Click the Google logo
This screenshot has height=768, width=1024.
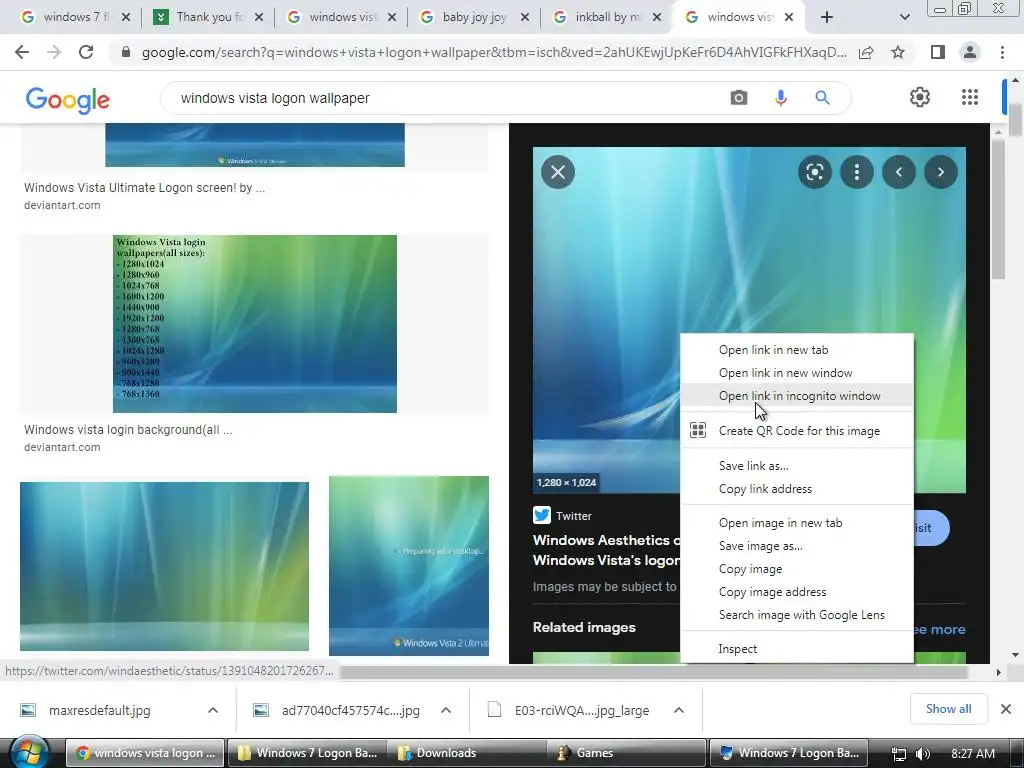68,100
